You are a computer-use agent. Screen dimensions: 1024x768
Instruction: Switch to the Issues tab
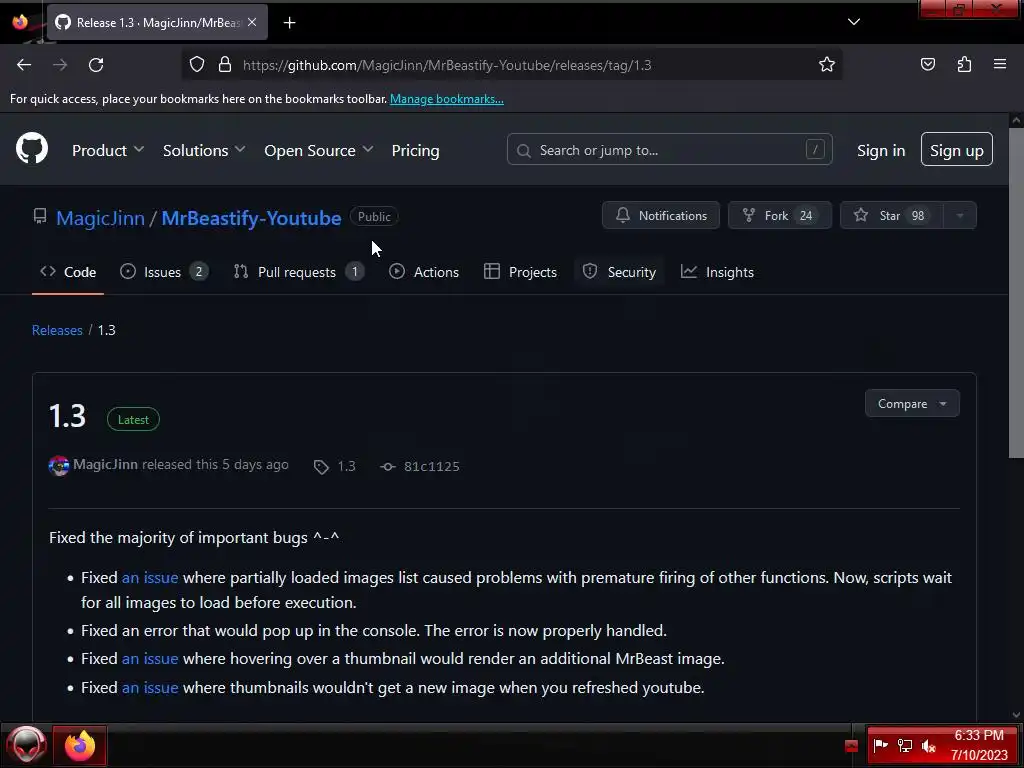[x=164, y=272]
